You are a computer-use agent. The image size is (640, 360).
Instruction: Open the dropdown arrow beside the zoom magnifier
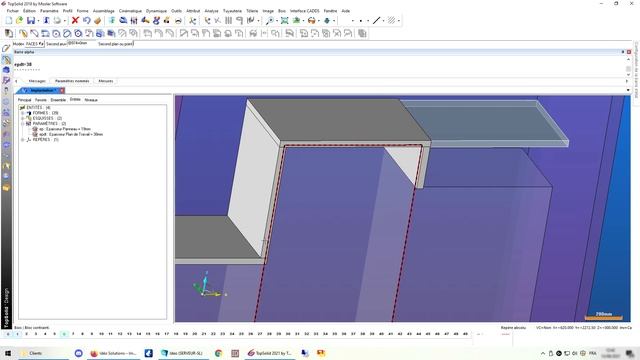[x=276, y=21]
